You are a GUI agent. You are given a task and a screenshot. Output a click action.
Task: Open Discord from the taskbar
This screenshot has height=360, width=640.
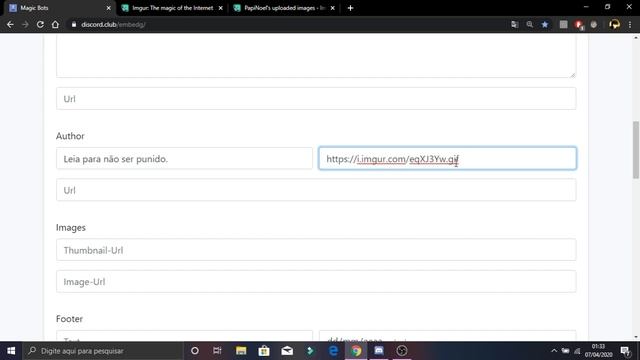[x=379, y=351]
